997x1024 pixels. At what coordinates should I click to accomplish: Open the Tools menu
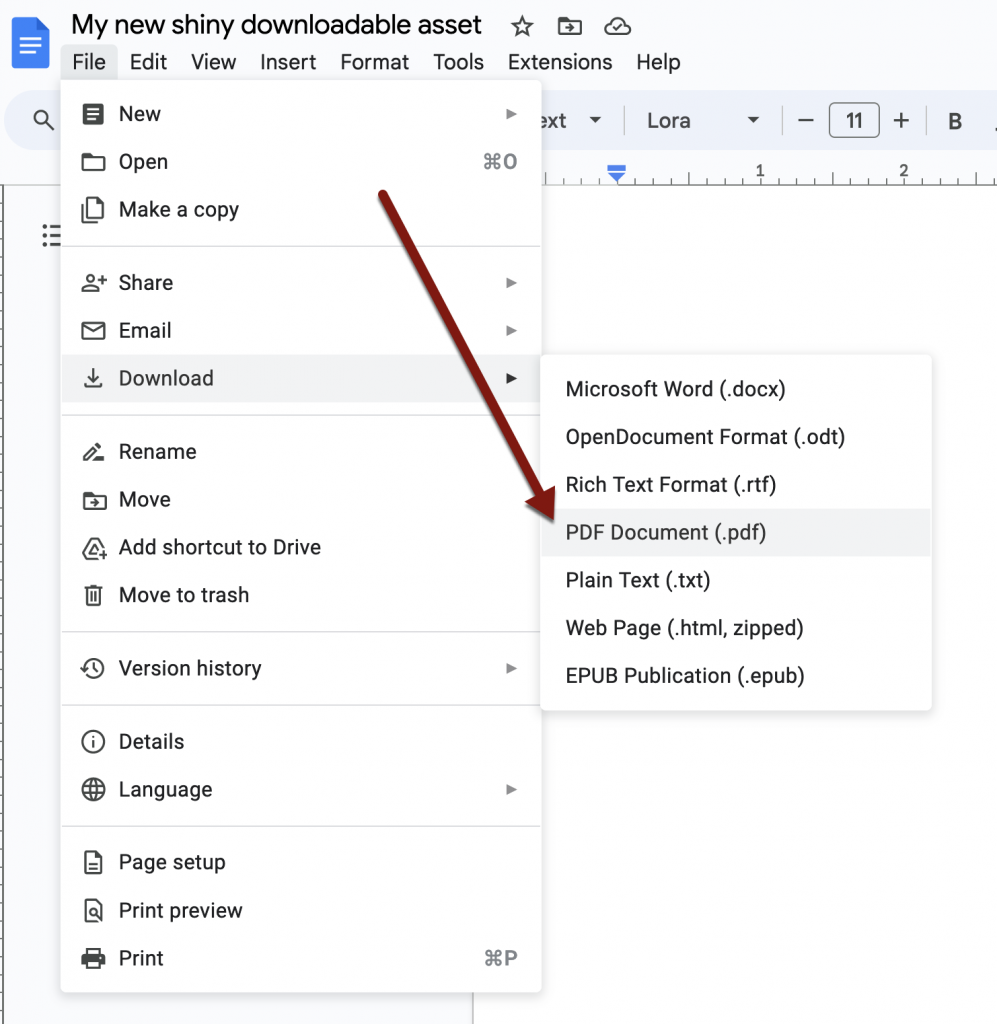point(458,62)
